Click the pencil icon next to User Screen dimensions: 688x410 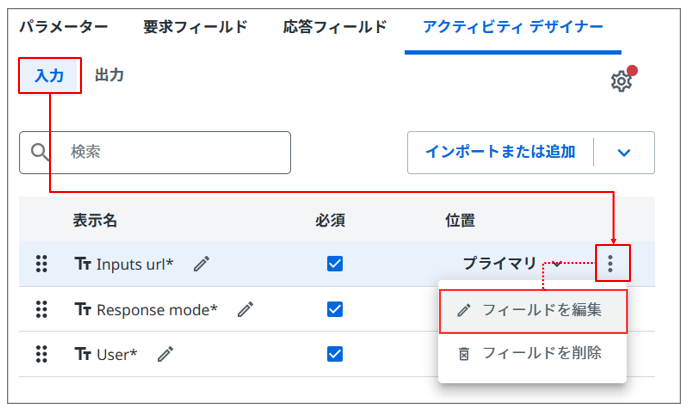coord(166,354)
